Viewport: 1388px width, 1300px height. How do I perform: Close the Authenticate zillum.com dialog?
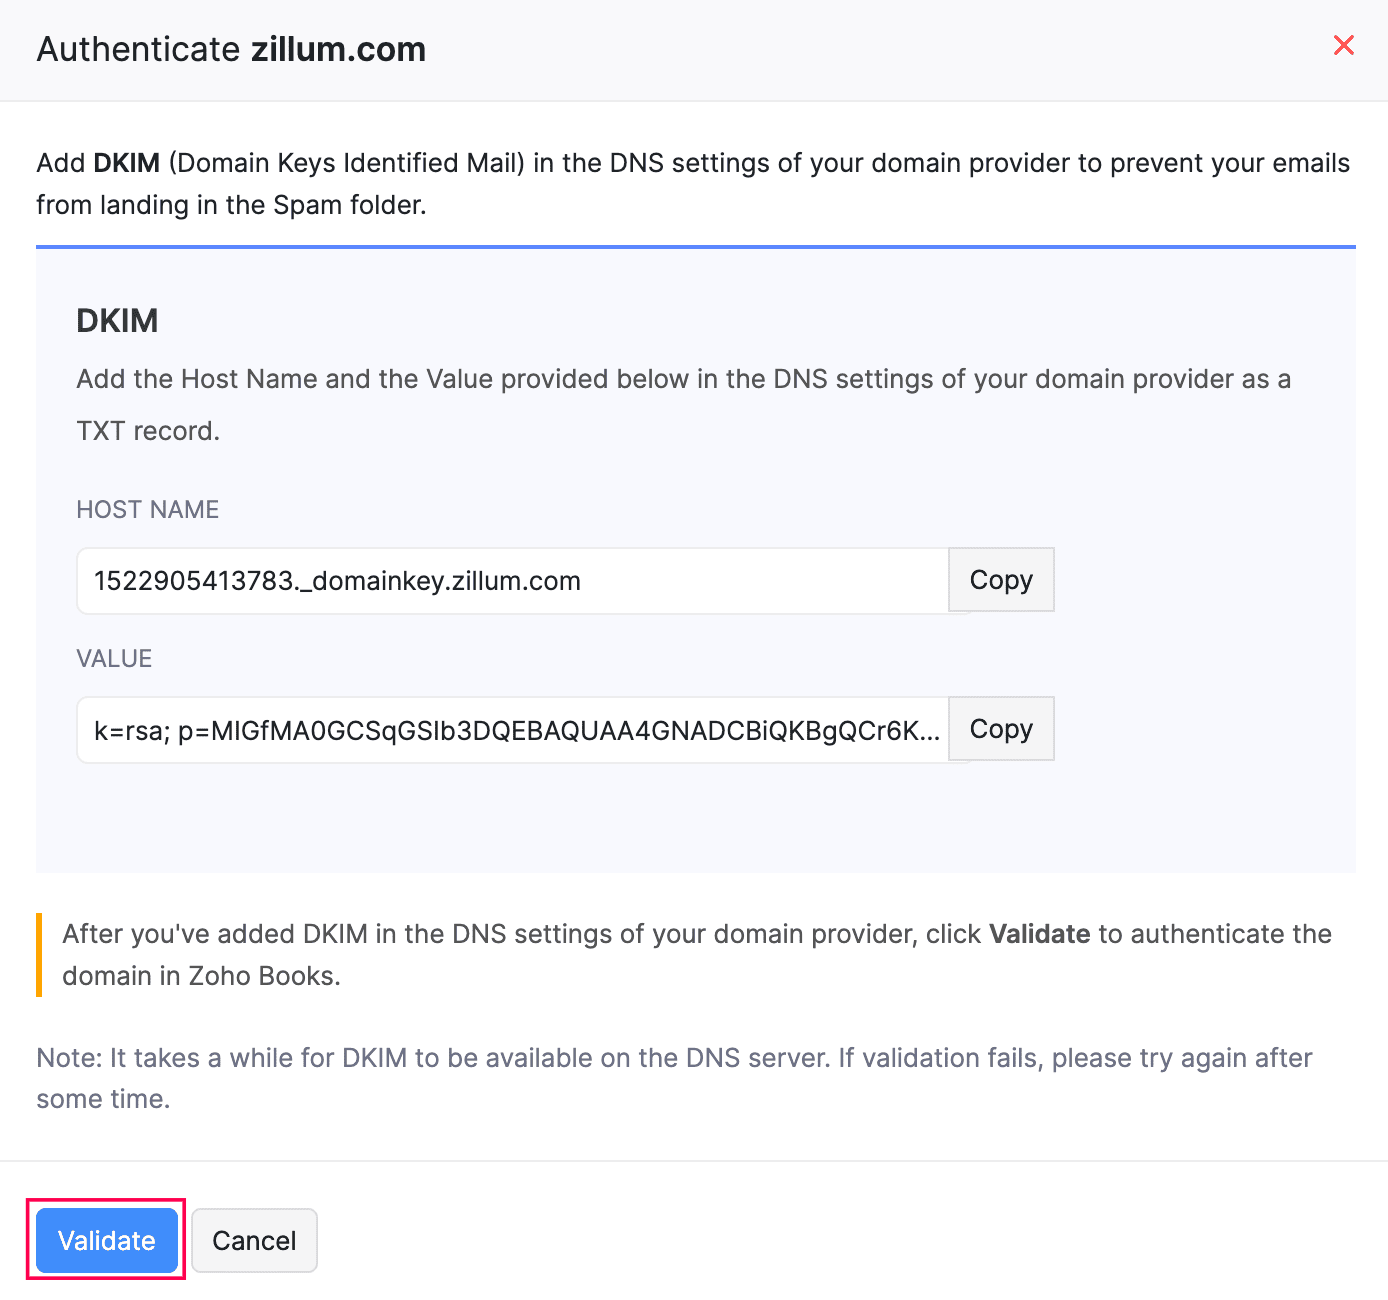click(x=1343, y=45)
